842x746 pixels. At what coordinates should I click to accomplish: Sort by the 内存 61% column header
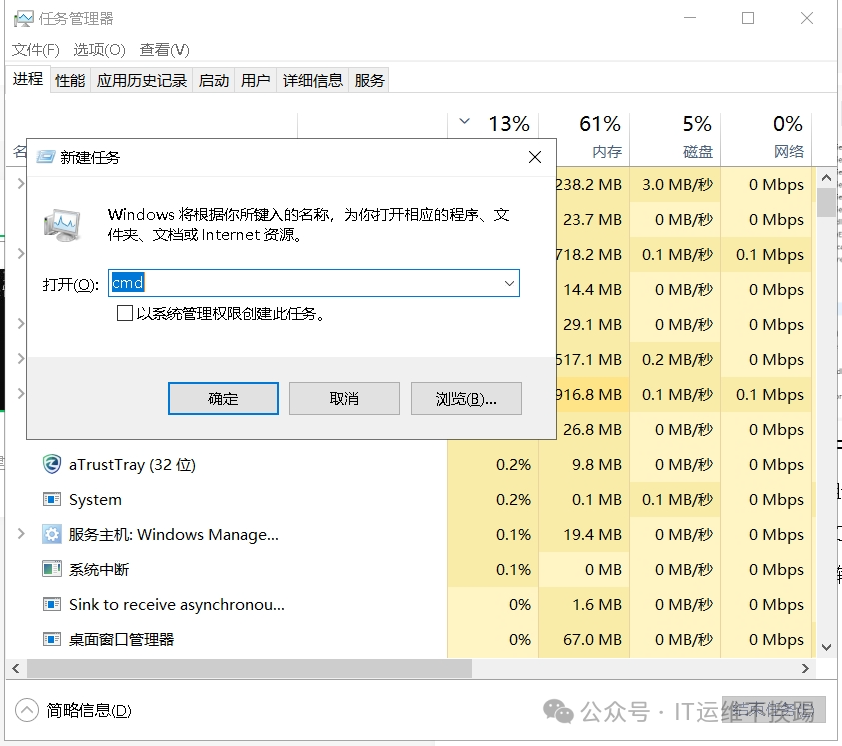tap(584, 138)
